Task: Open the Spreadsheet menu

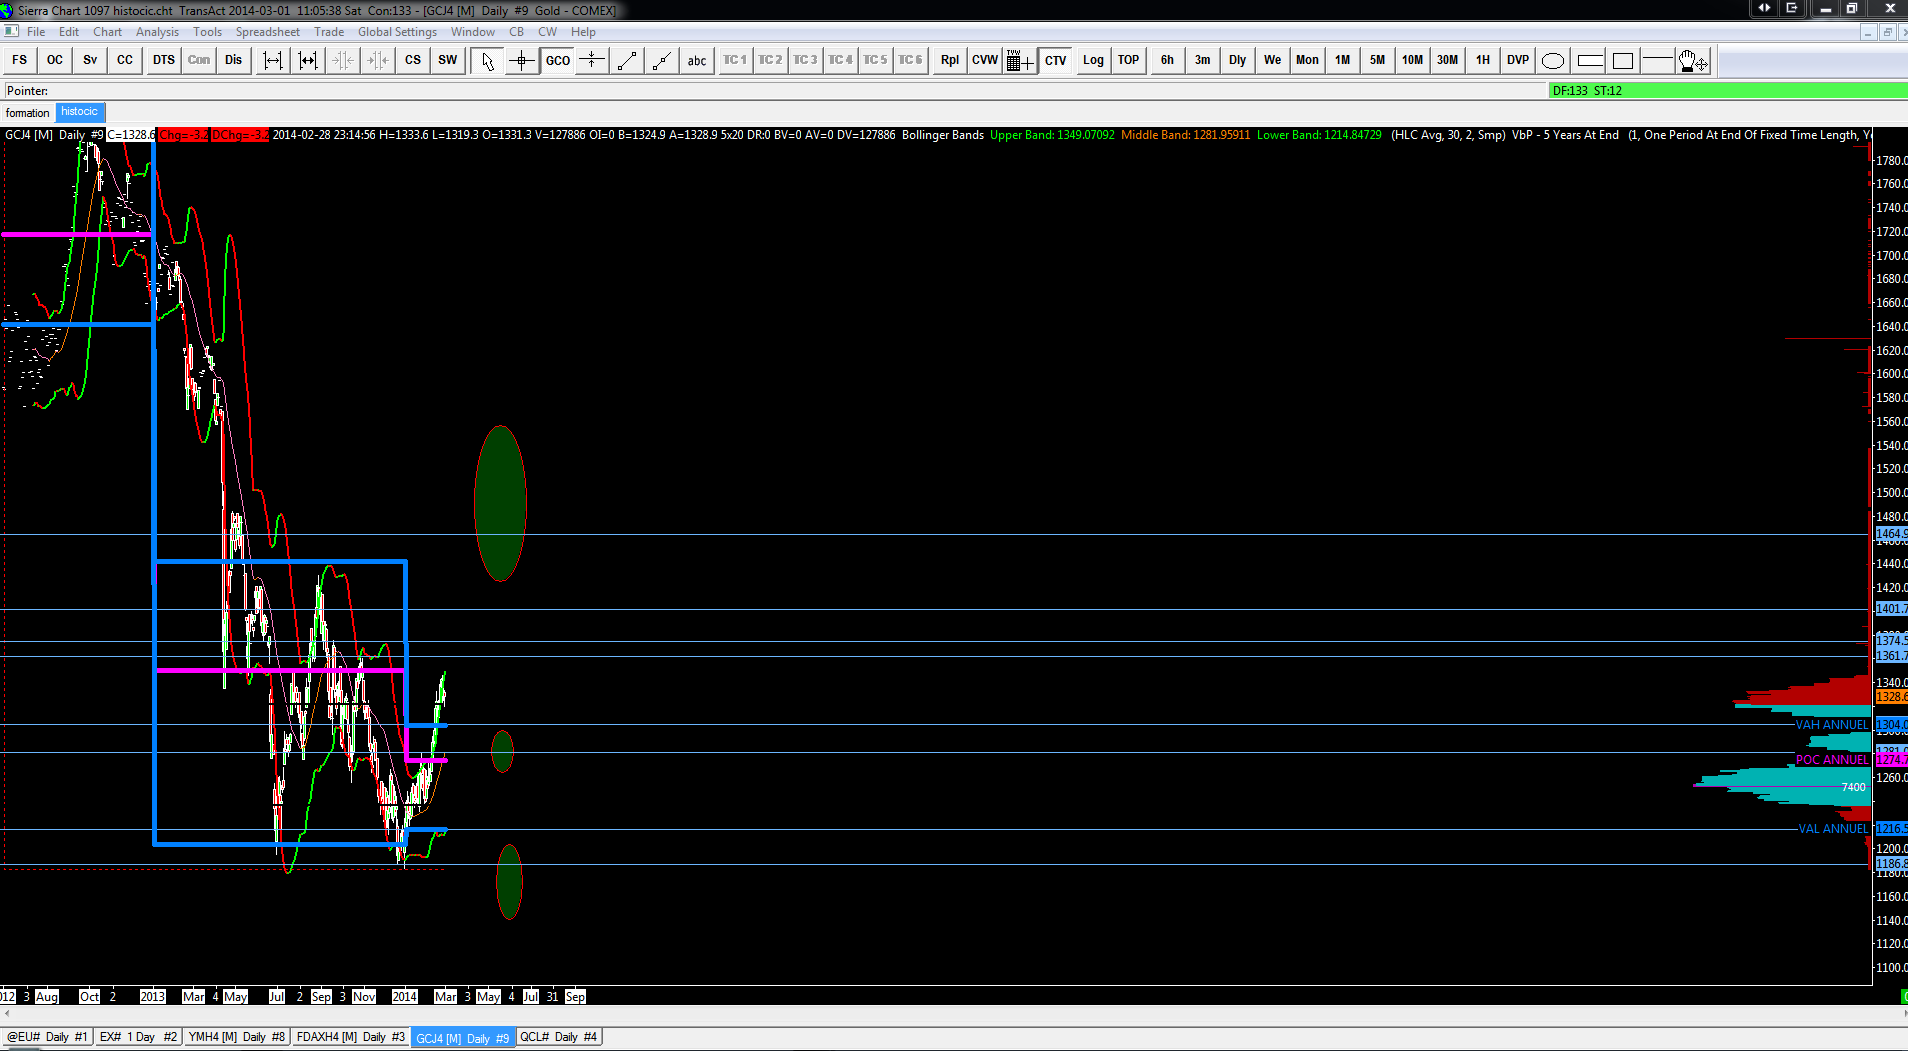Action: pyautogui.click(x=267, y=32)
